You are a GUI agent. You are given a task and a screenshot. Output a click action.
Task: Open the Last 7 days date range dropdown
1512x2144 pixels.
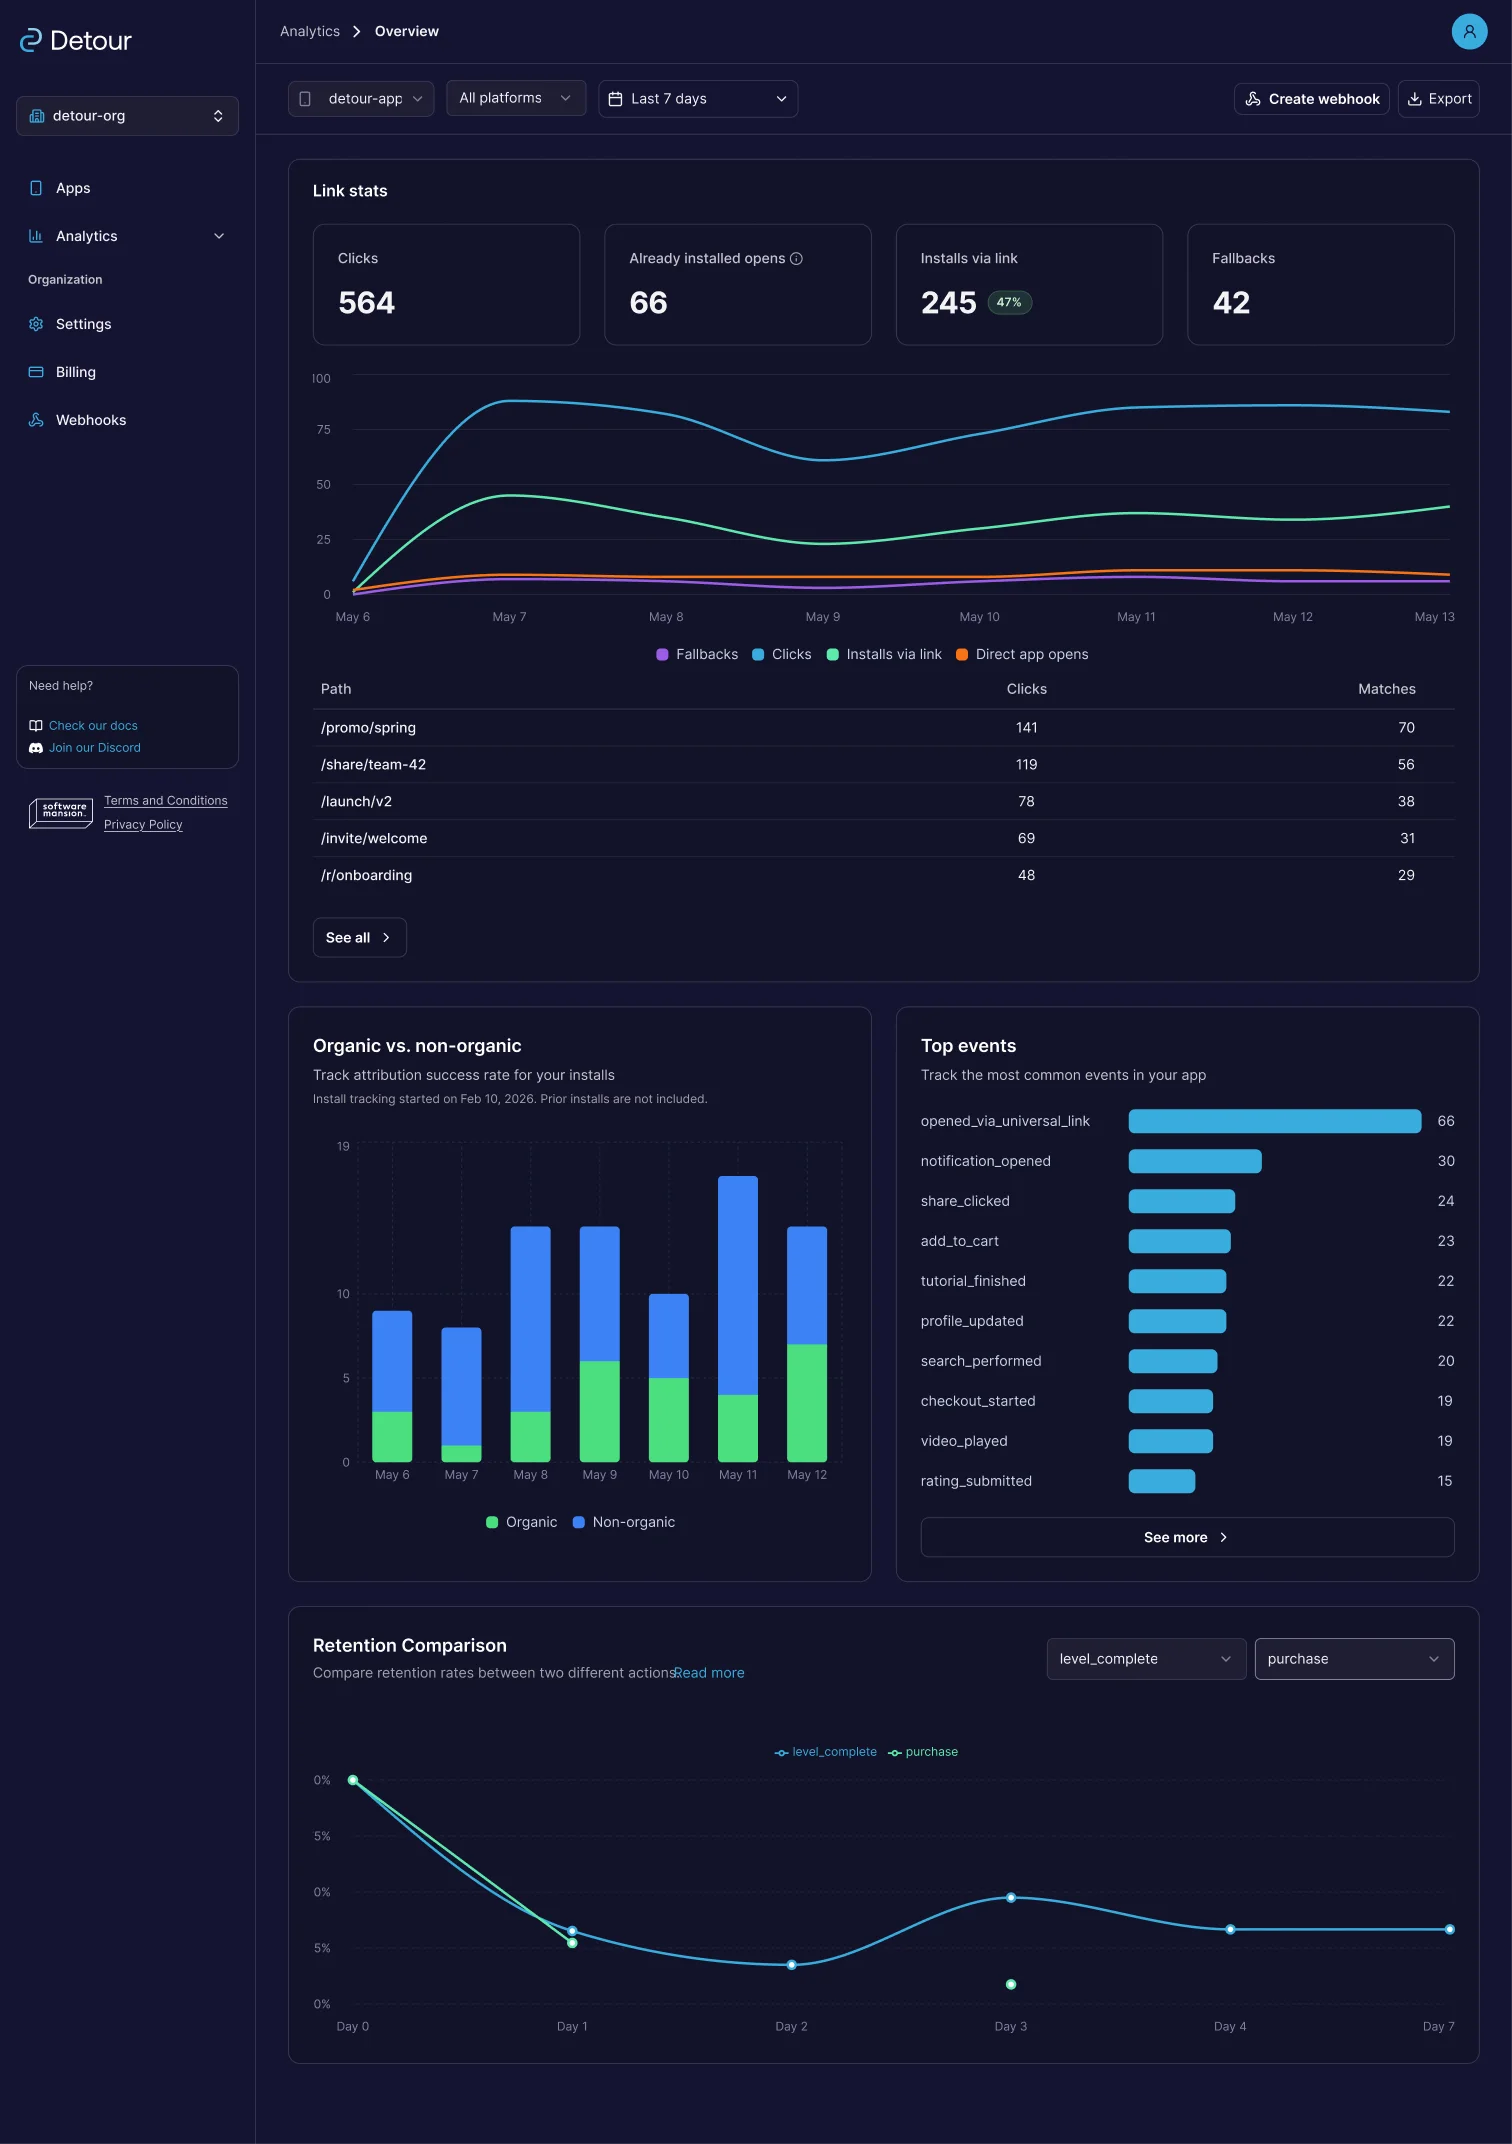[x=698, y=99]
